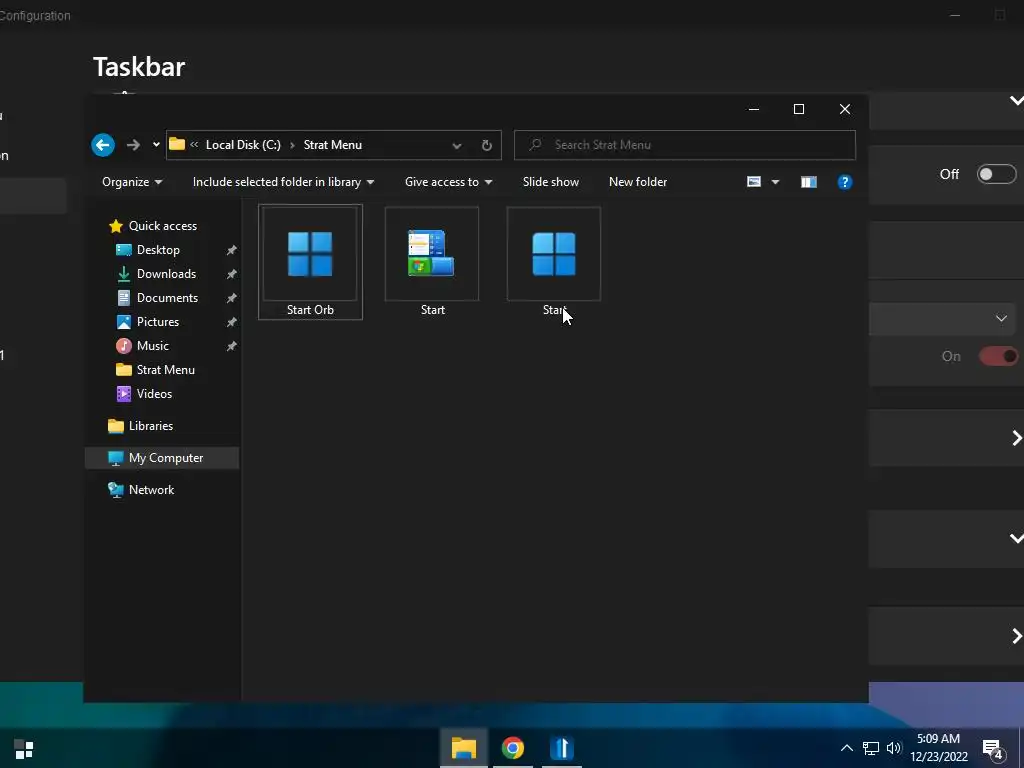Viewport: 1024px width, 768px height.
Task: Click the pin icon next to Music
Action: [x=231, y=346]
